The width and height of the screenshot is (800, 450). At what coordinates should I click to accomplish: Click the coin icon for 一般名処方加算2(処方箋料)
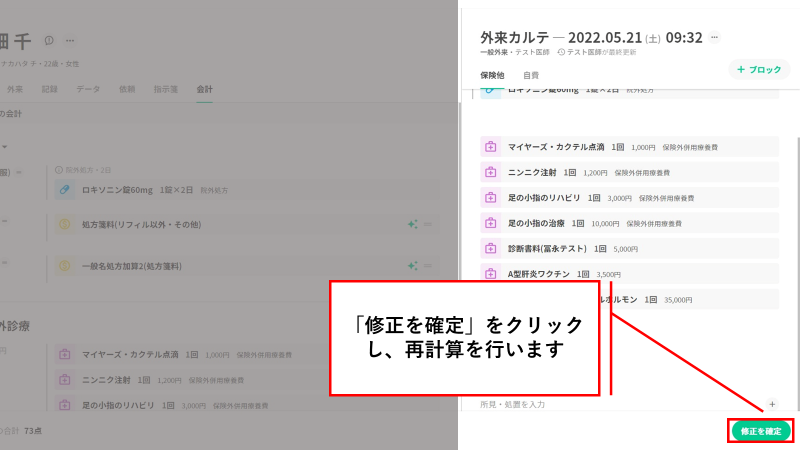pyautogui.click(x=64, y=266)
